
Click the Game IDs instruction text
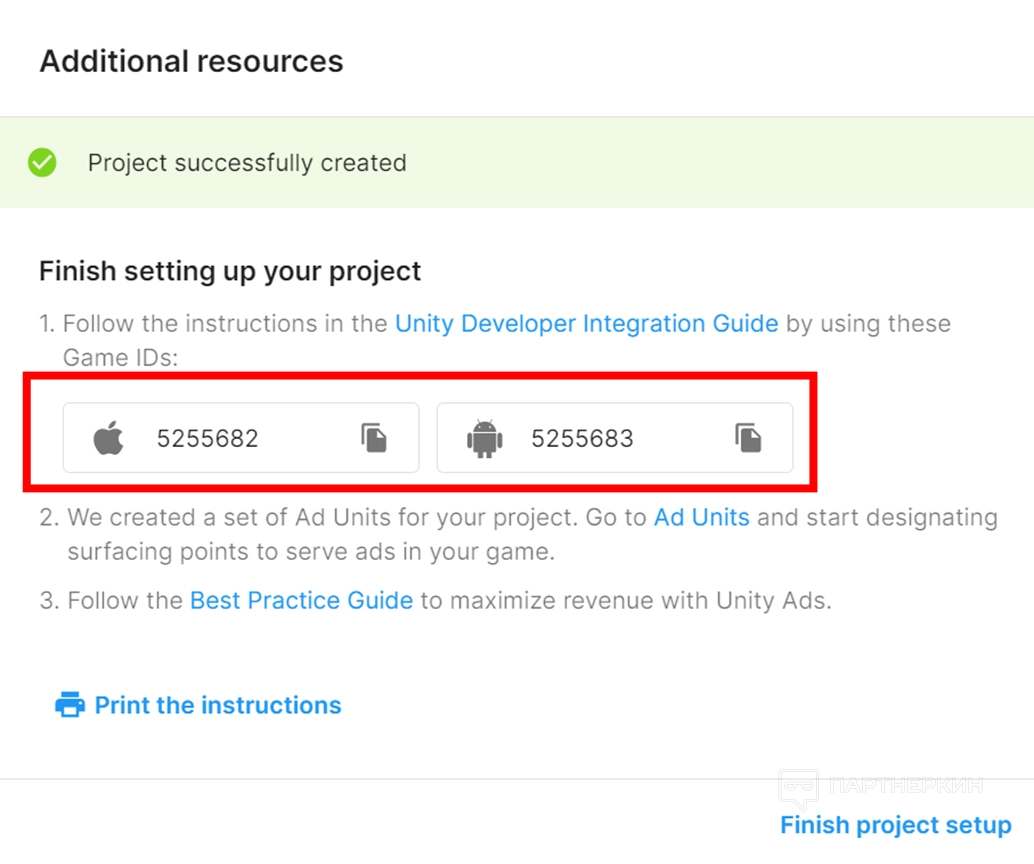pos(122,356)
